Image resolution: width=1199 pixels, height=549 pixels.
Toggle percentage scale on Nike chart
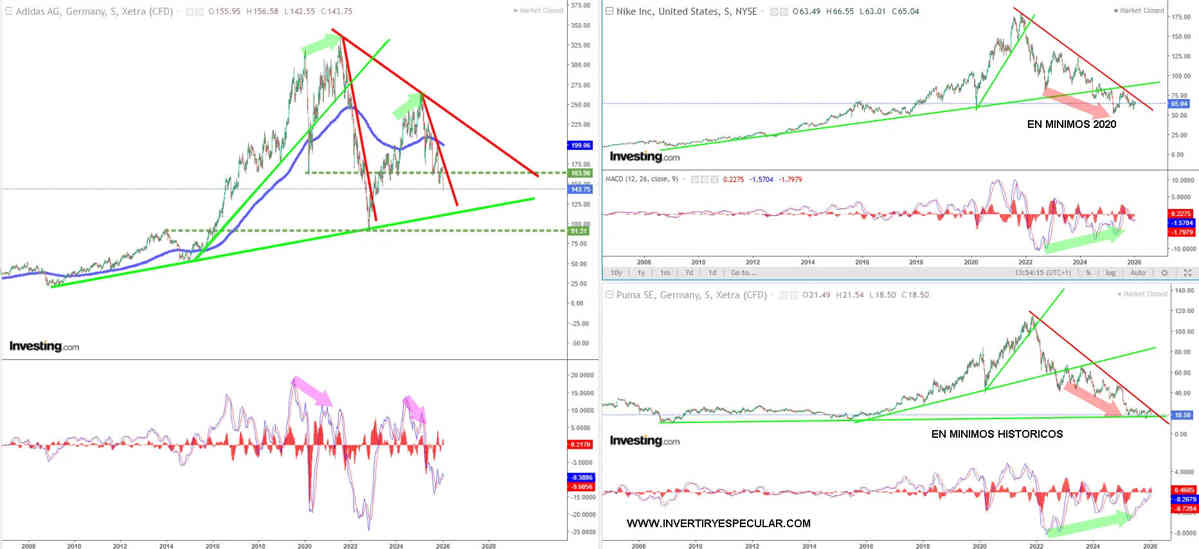(1087, 272)
